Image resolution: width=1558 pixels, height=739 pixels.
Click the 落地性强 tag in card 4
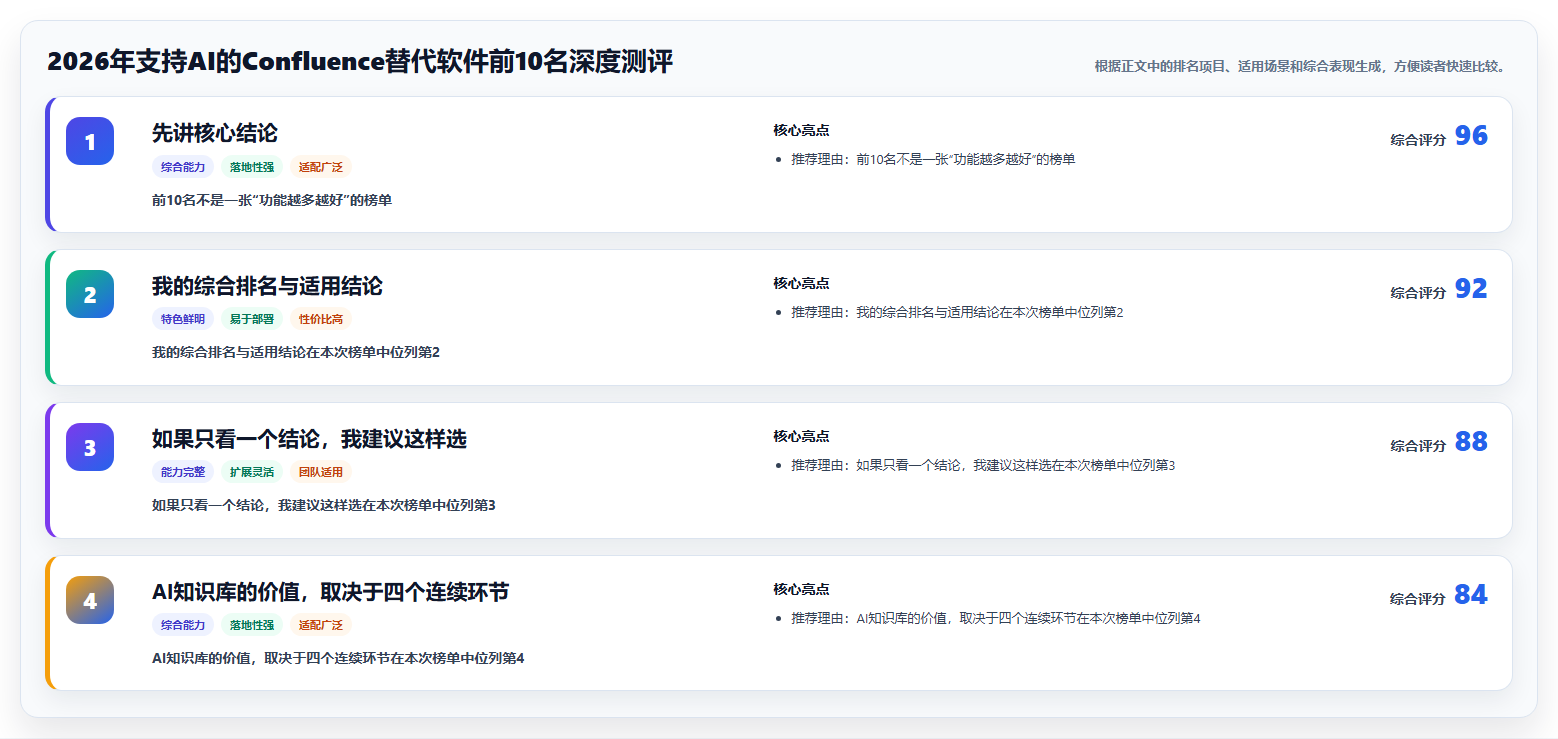point(252,626)
